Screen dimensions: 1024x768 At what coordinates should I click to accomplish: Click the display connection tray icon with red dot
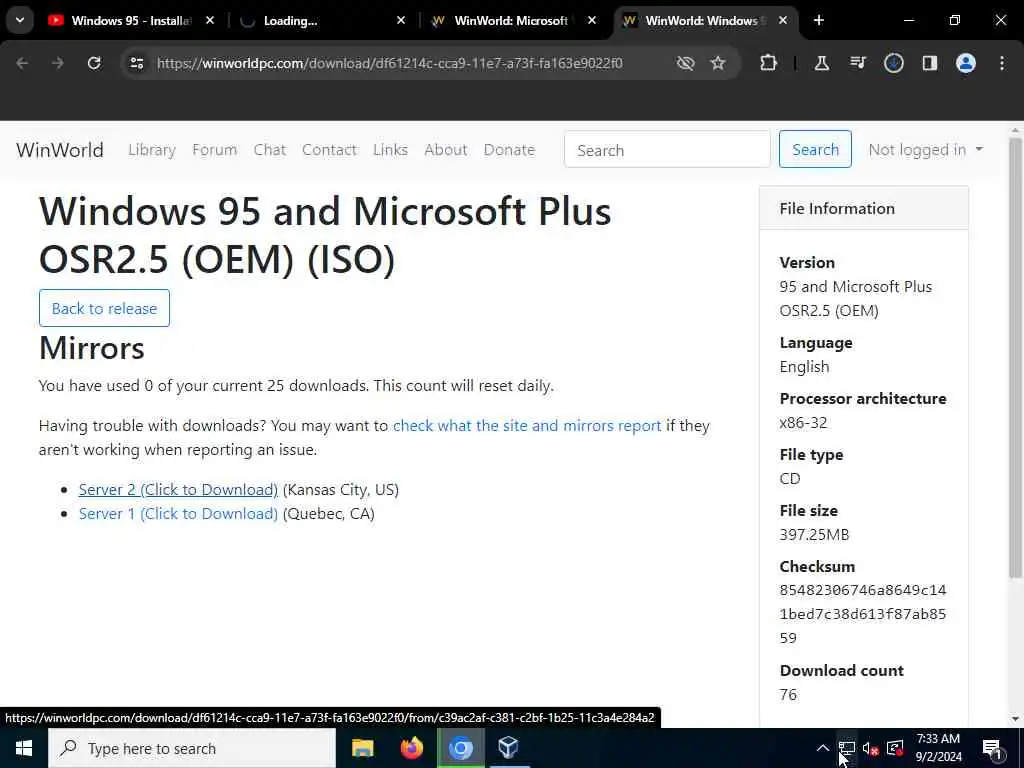coord(895,748)
